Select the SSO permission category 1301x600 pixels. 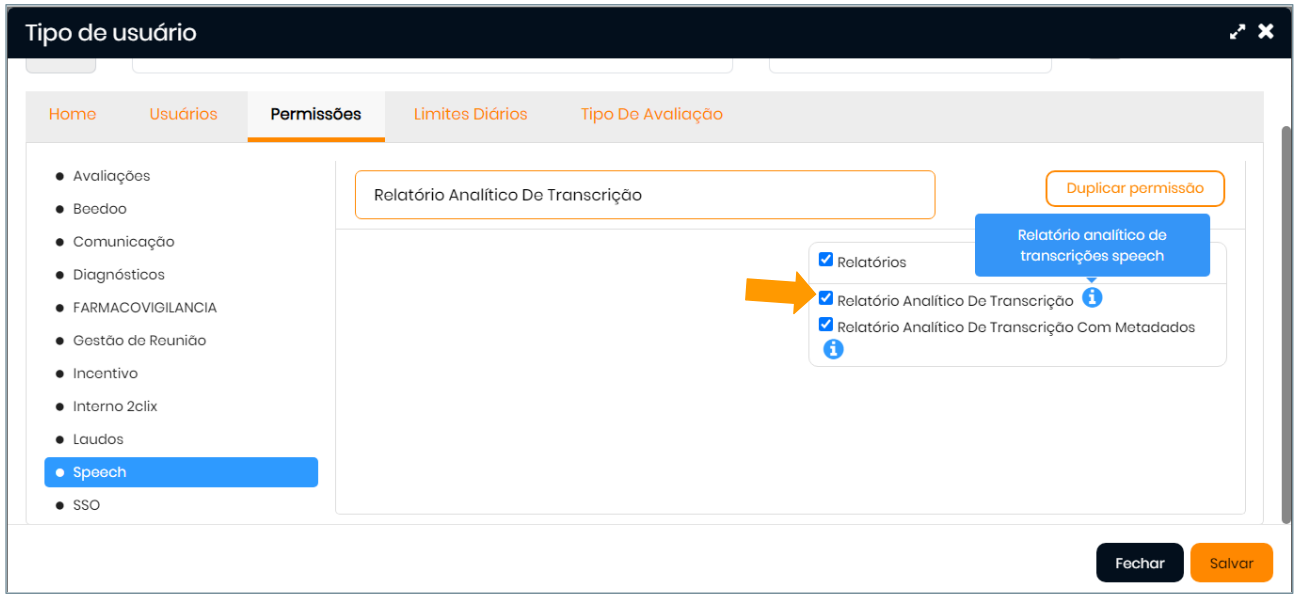(x=86, y=505)
